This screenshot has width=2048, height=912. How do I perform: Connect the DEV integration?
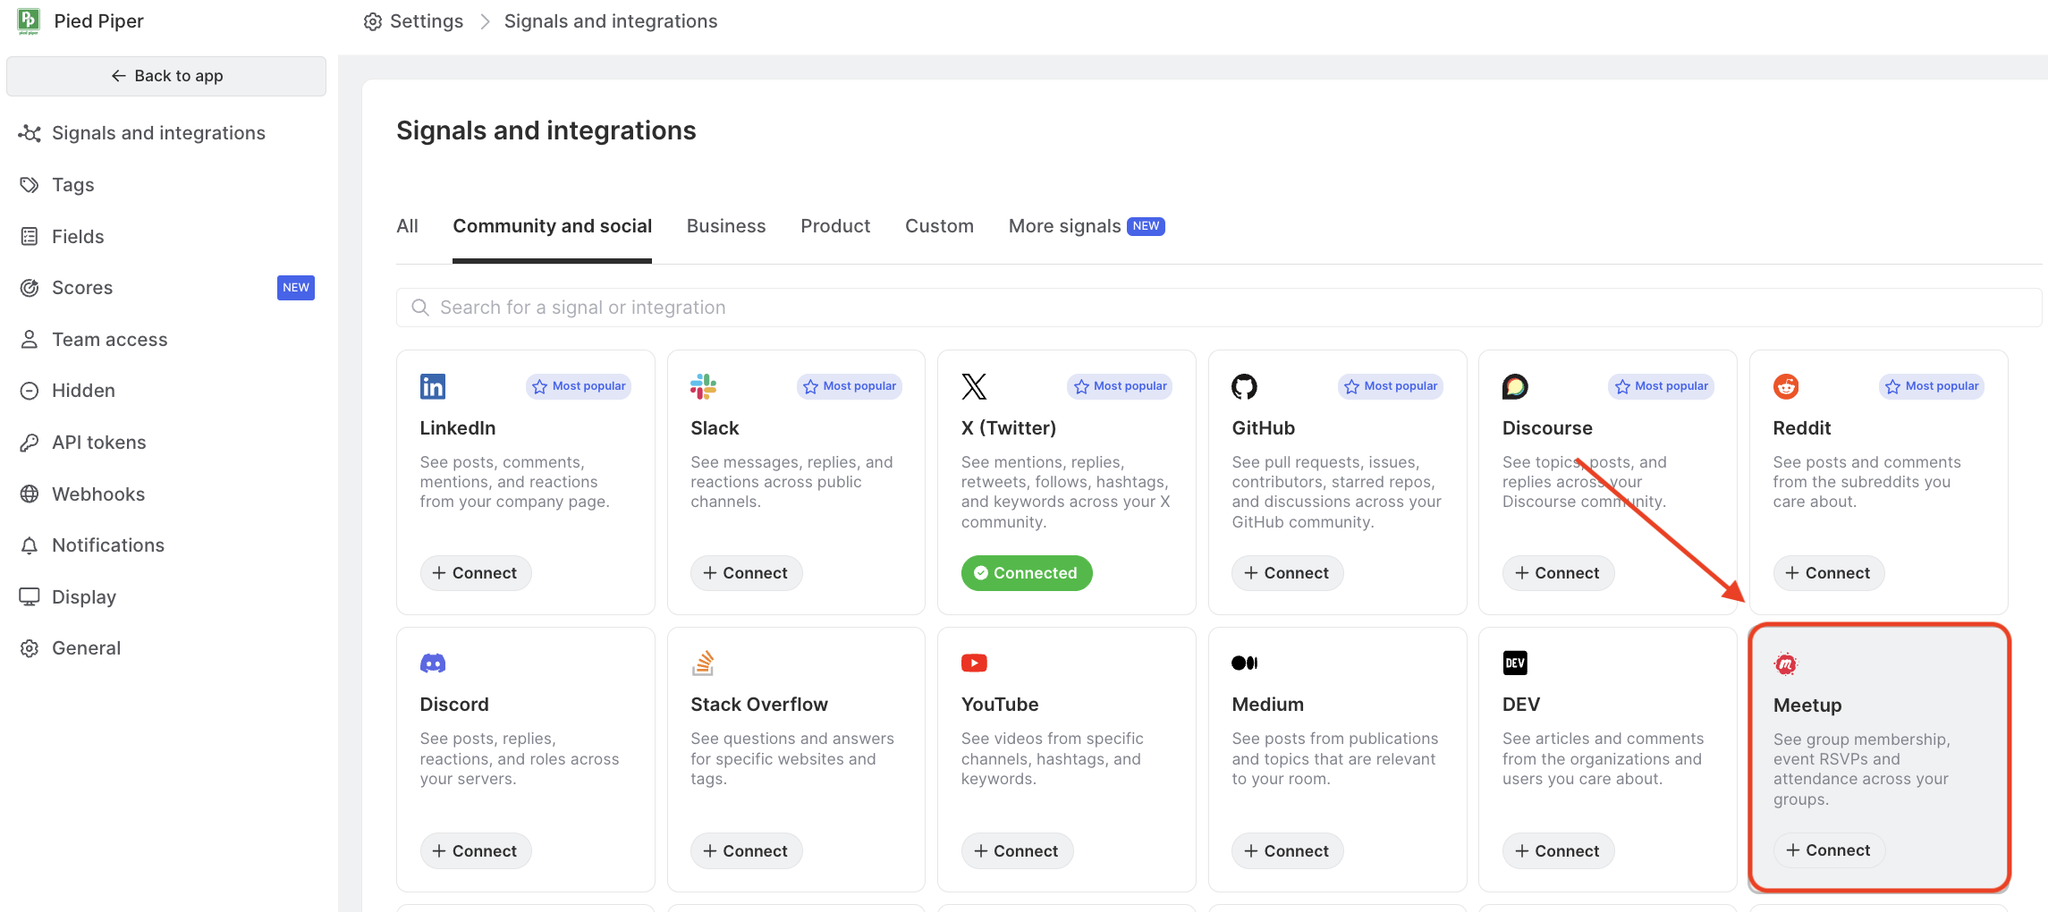tap(1558, 851)
